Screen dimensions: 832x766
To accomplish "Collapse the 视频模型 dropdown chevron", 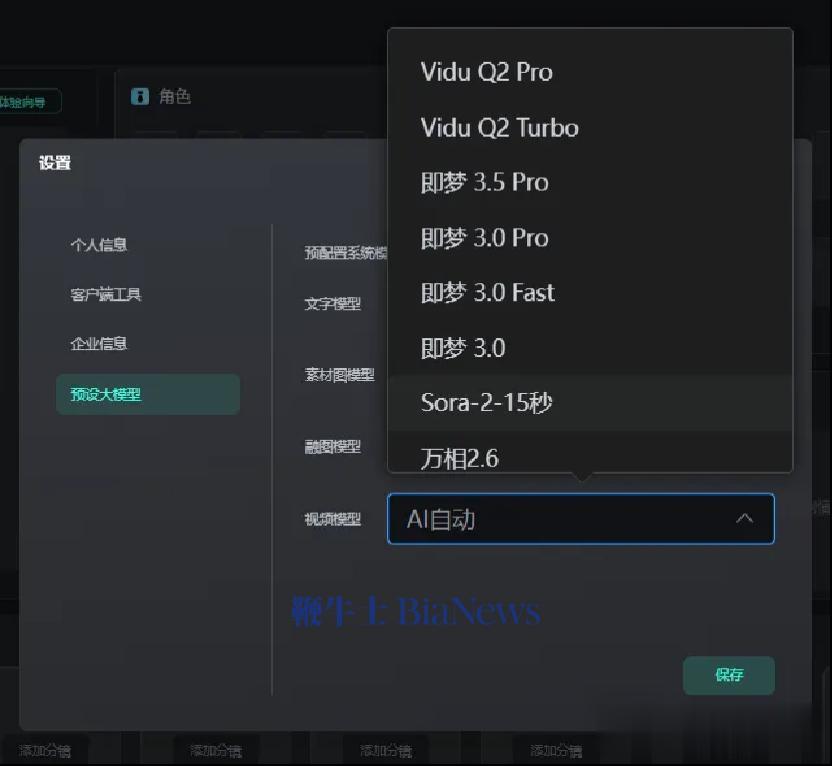I will pos(744,518).
